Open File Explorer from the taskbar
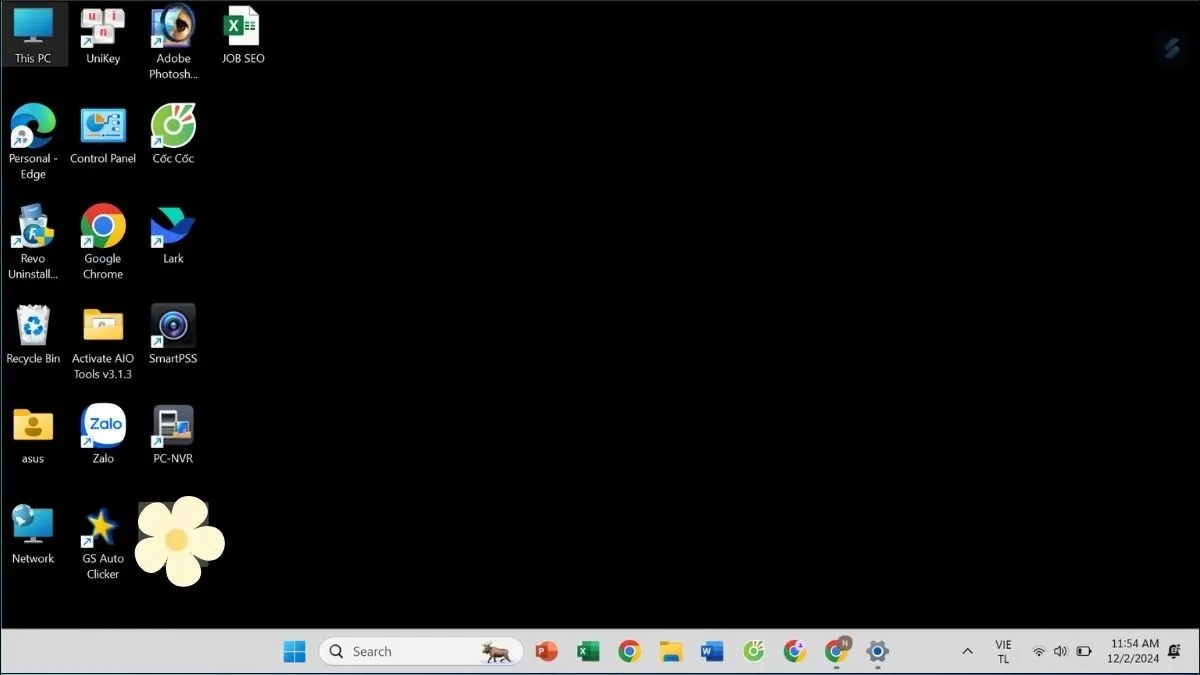This screenshot has width=1200, height=675. 670,652
